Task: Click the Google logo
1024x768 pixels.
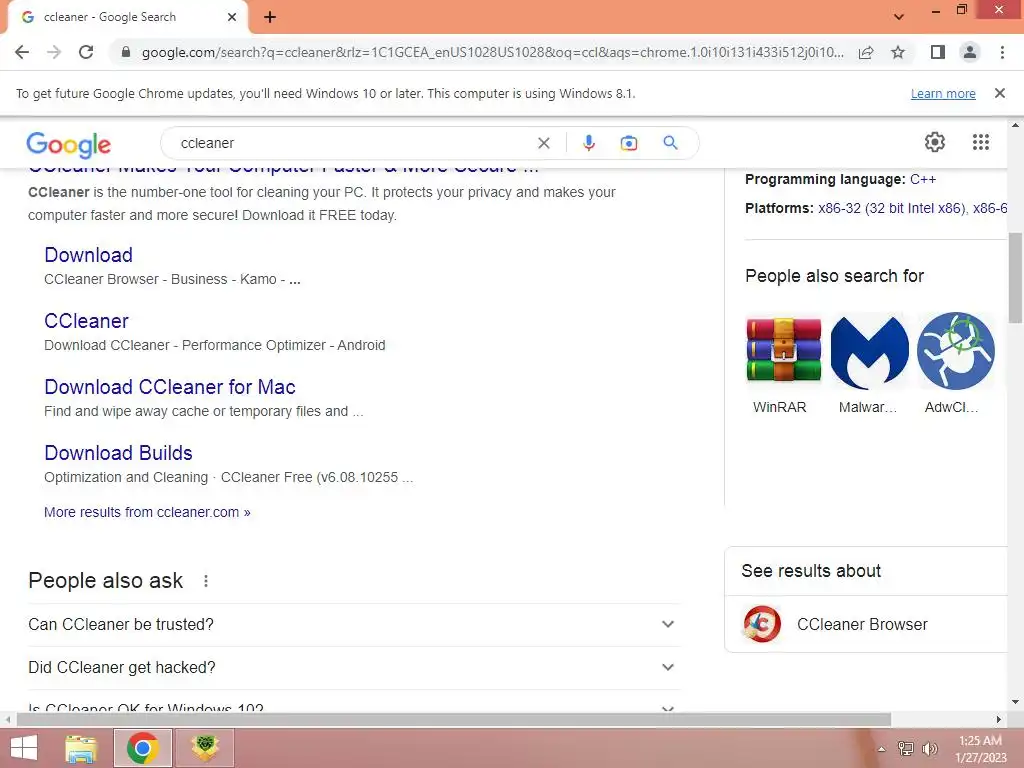Action: [69, 144]
